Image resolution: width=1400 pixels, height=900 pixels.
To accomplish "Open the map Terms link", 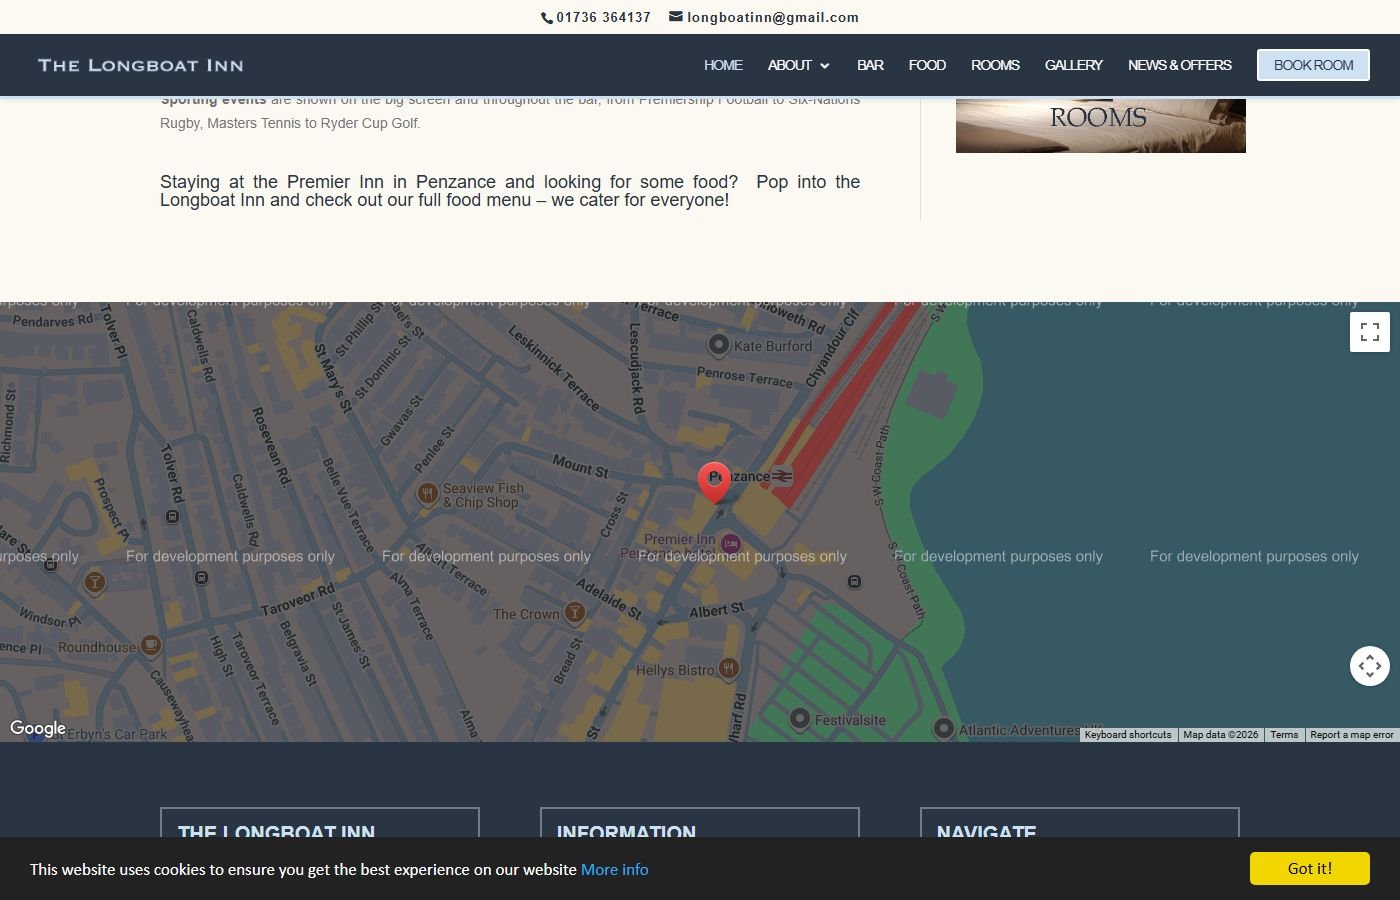I will coord(1284,735).
